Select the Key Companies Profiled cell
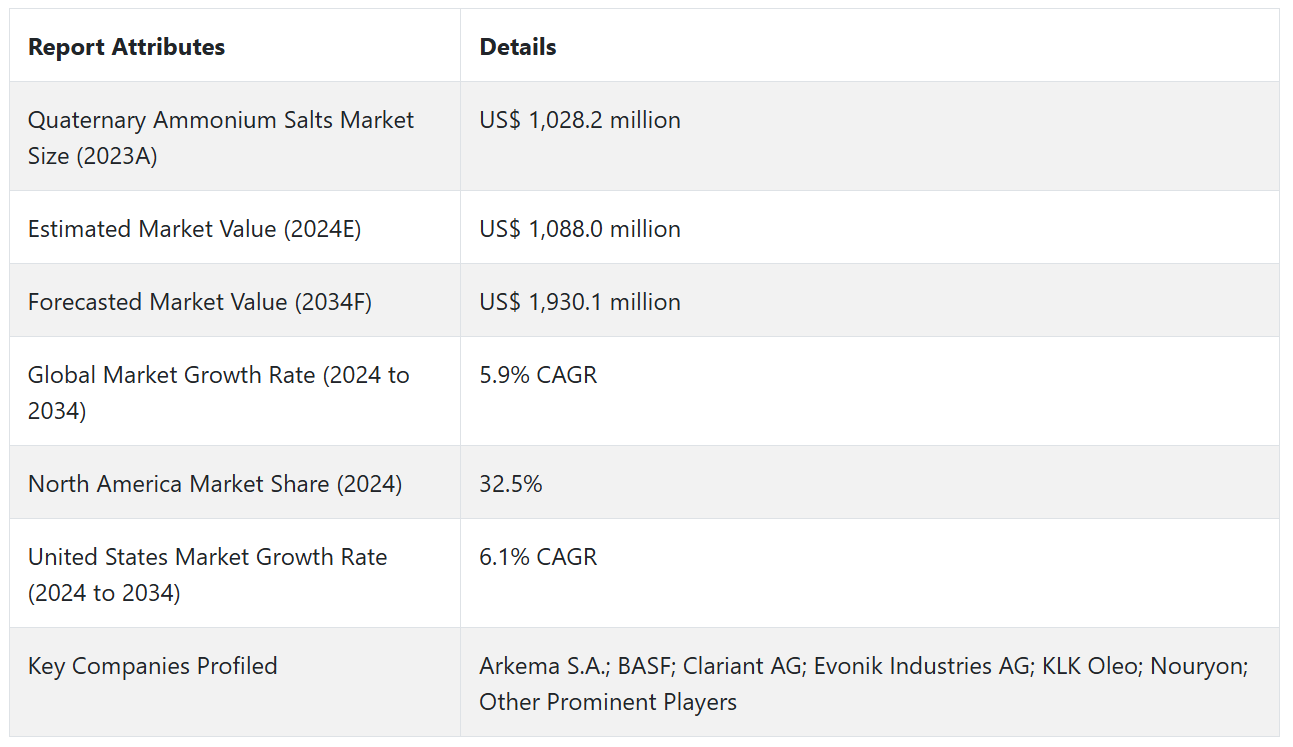The width and height of the screenshot is (1293, 747). pyautogui.click(x=152, y=666)
